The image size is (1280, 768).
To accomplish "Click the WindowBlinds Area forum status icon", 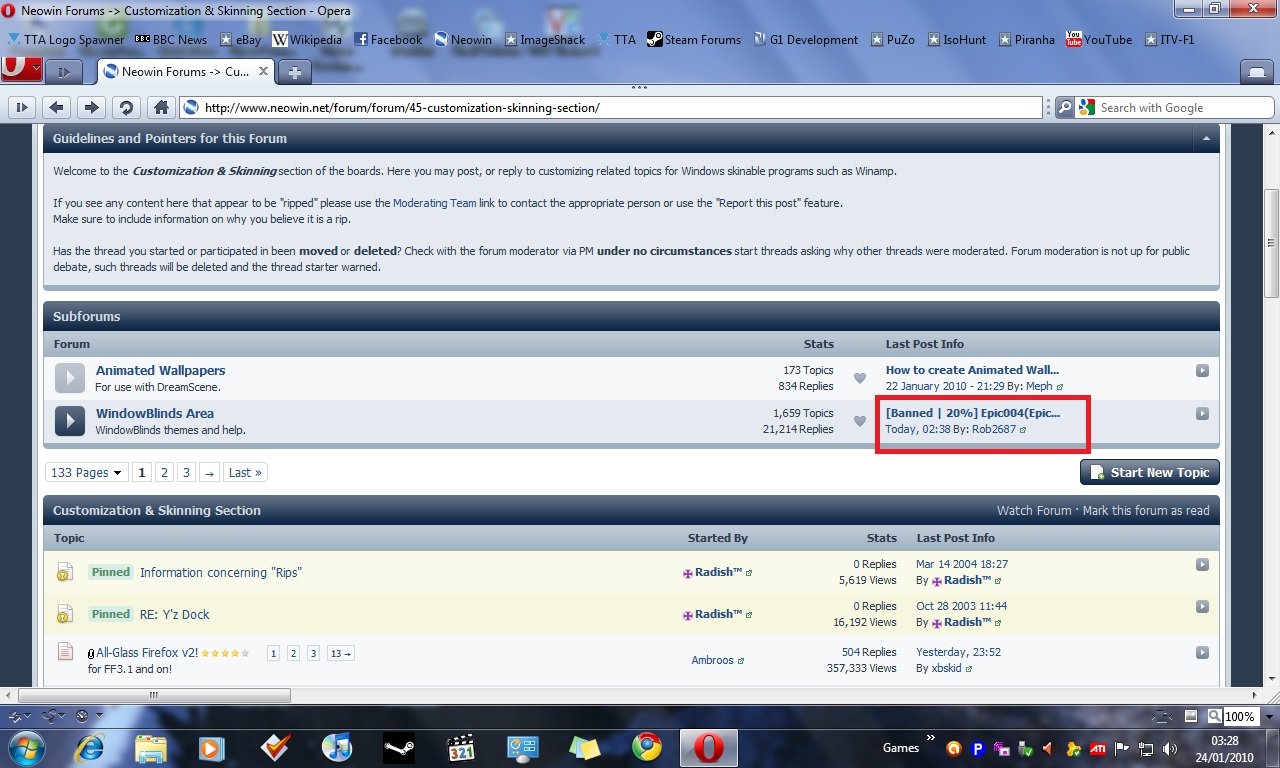I will coord(69,421).
